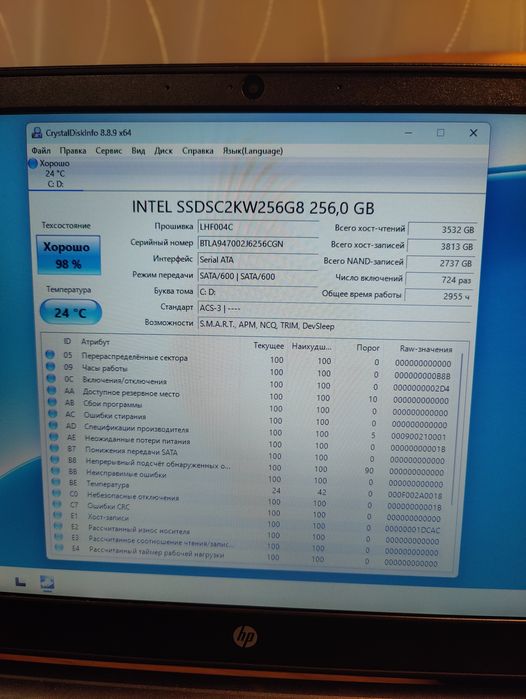The height and width of the screenshot is (699, 526).
Task: Open the Сервис menu
Action: click(108, 151)
